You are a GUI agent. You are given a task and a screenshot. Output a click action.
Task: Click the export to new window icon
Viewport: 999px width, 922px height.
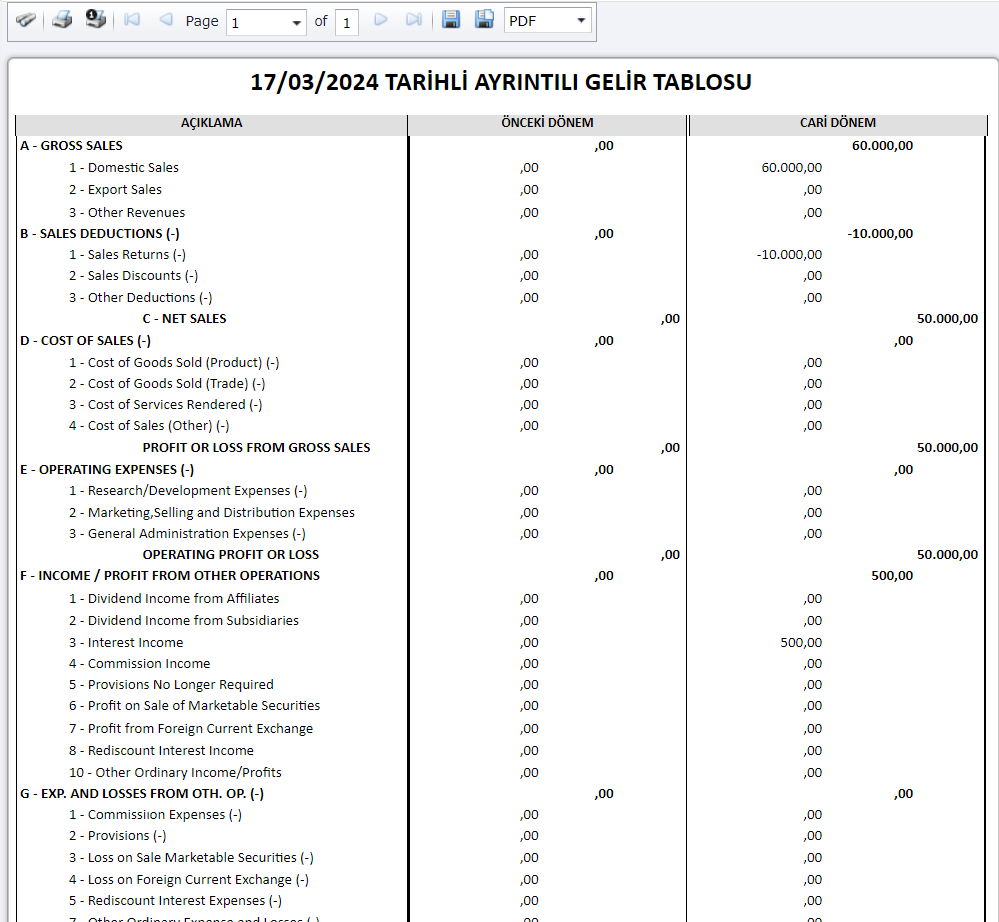(484, 20)
